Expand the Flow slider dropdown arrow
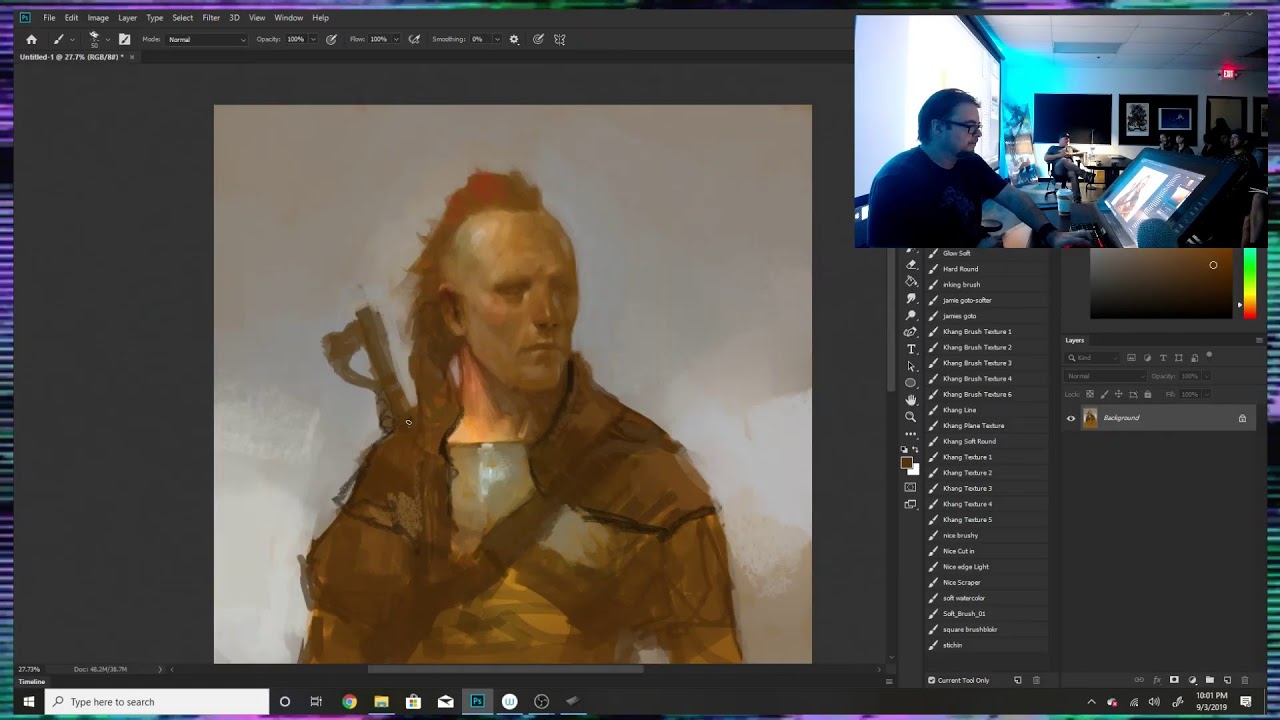1280x720 pixels. [396, 39]
